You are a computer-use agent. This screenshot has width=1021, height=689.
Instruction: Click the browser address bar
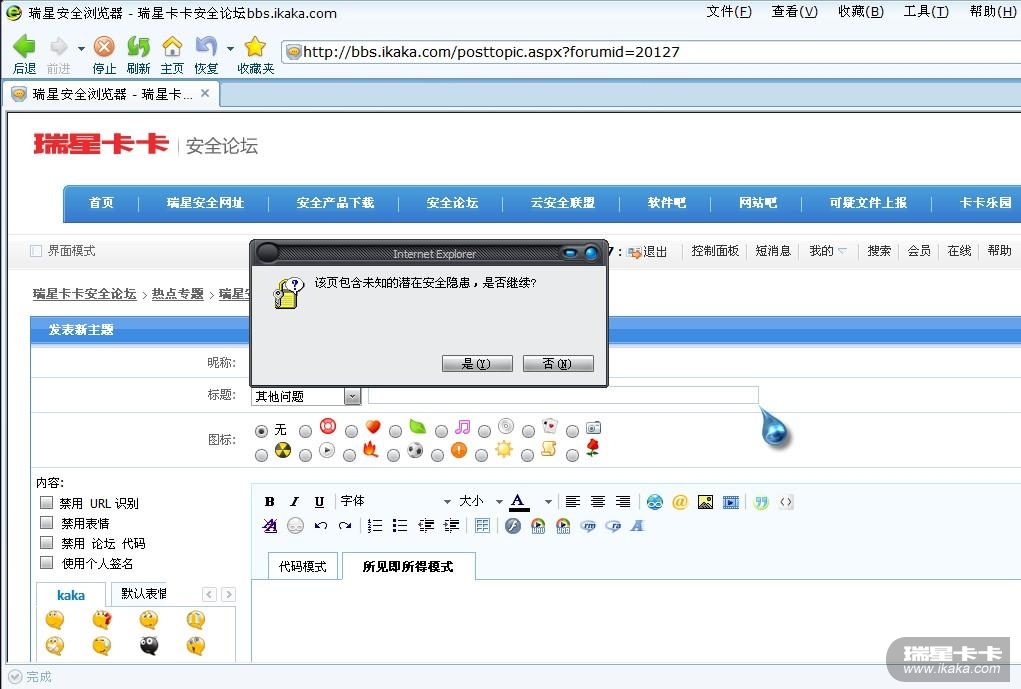click(651, 51)
